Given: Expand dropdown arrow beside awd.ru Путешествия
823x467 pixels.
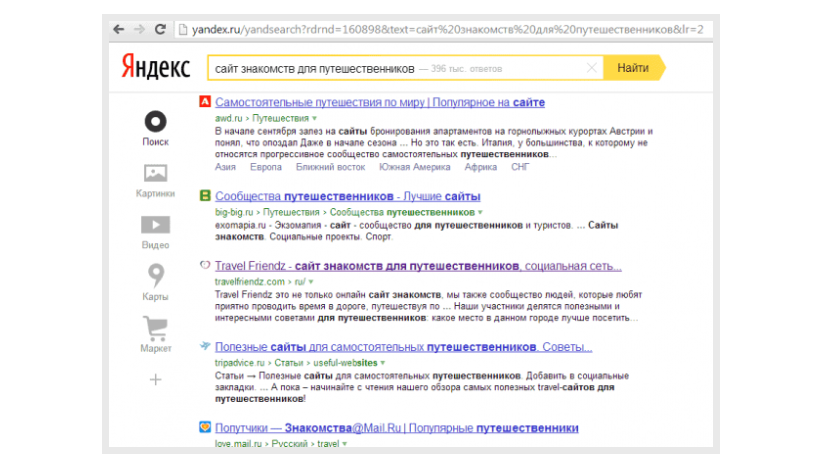Looking at the screenshot, I should [314, 119].
